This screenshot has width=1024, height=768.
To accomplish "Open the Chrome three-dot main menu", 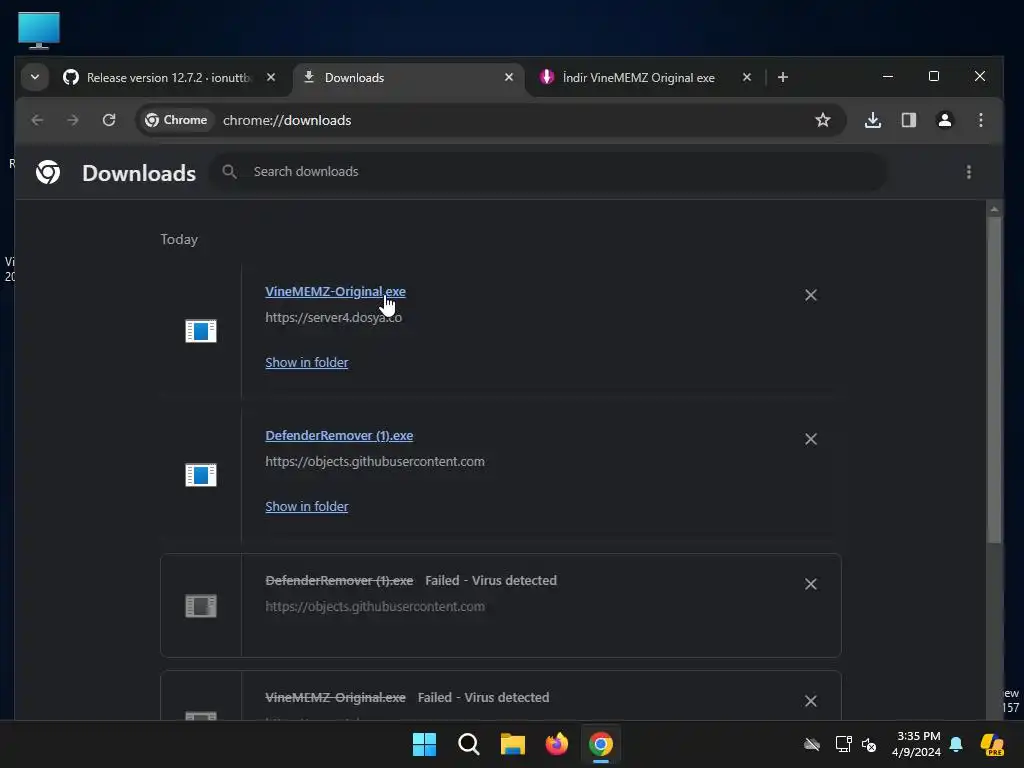I will click(x=980, y=120).
